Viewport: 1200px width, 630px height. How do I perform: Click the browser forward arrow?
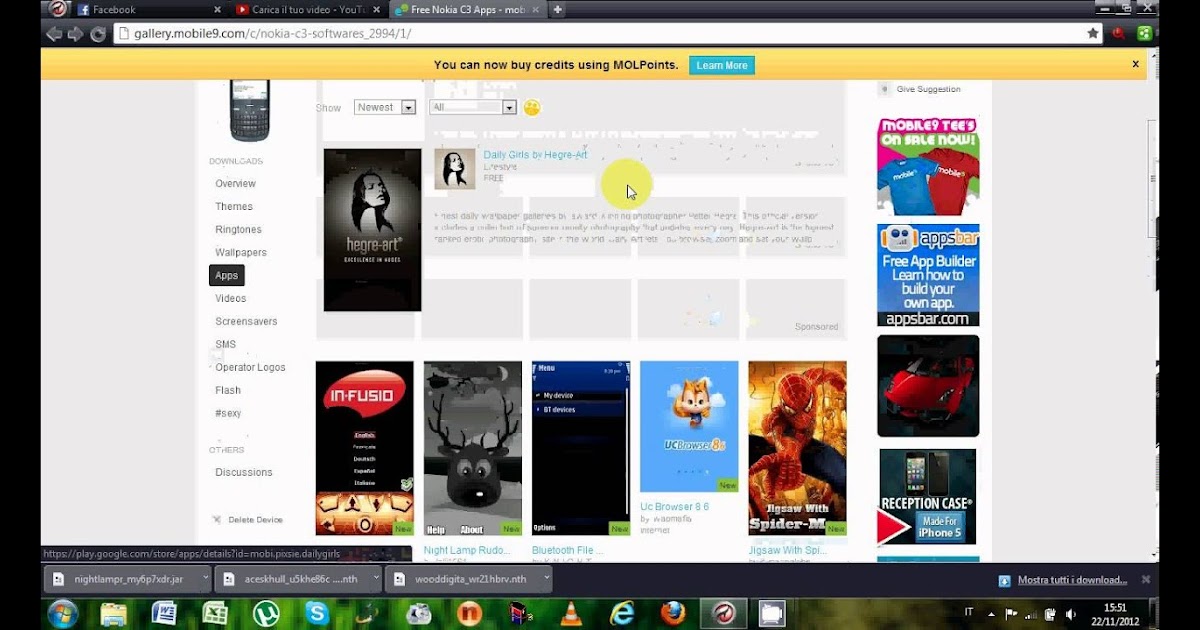(x=75, y=33)
